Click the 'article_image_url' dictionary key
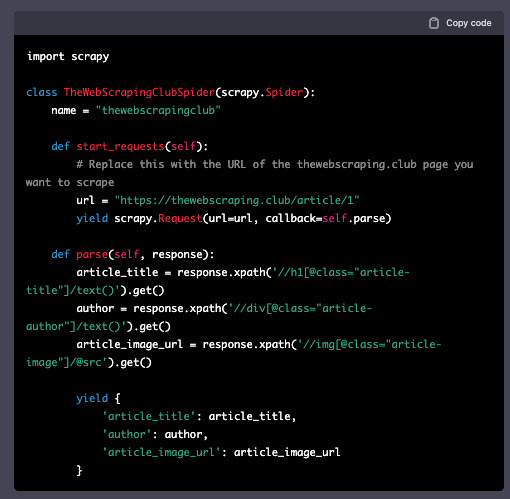Viewport: 510px width, 499px height. coord(161,452)
